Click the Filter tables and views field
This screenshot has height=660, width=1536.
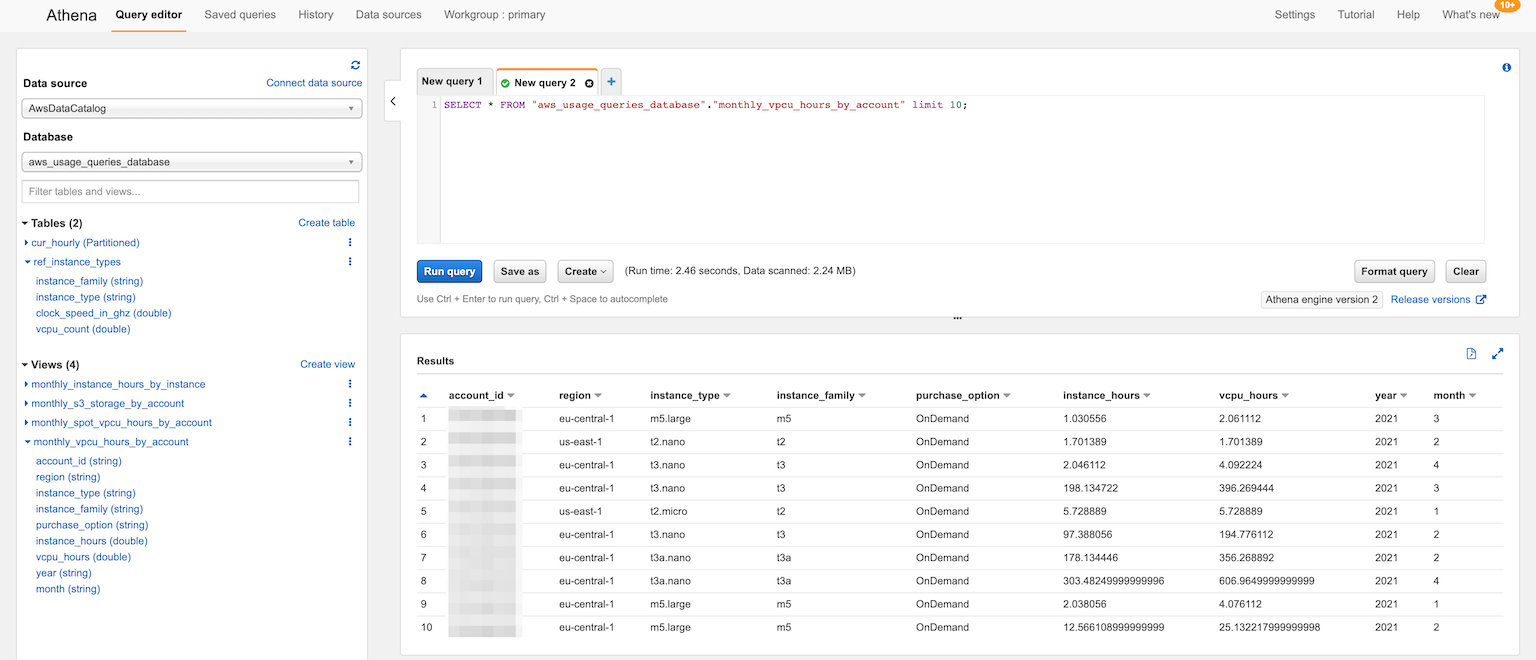tap(190, 191)
